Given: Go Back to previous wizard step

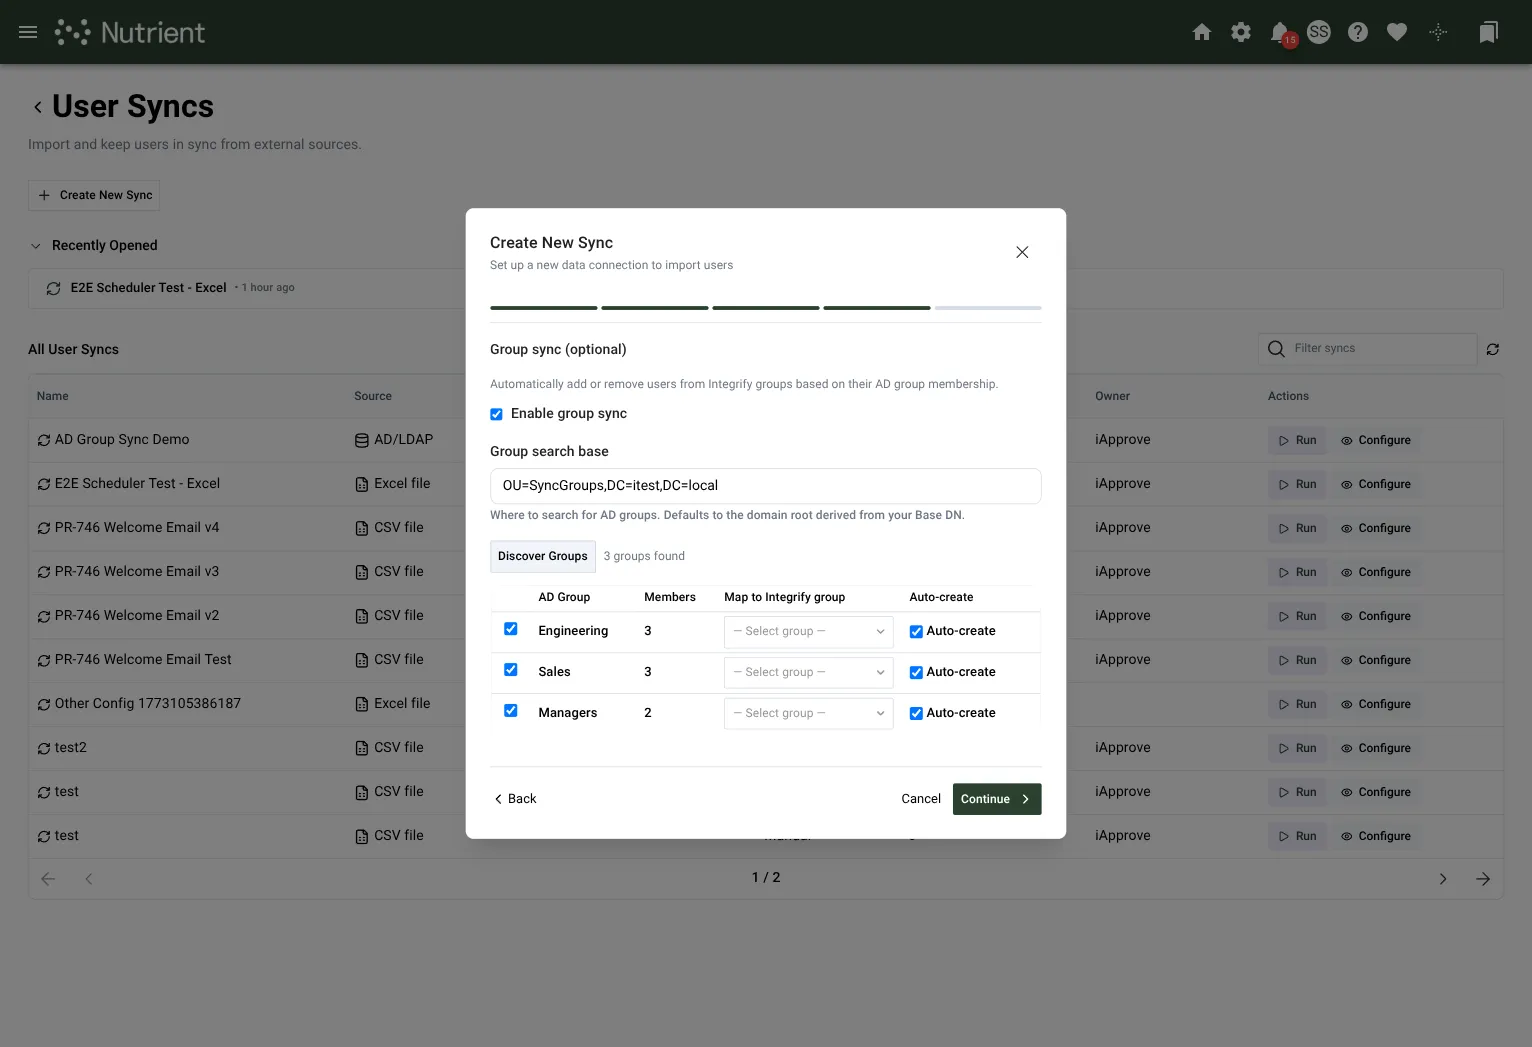Looking at the screenshot, I should point(515,799).
